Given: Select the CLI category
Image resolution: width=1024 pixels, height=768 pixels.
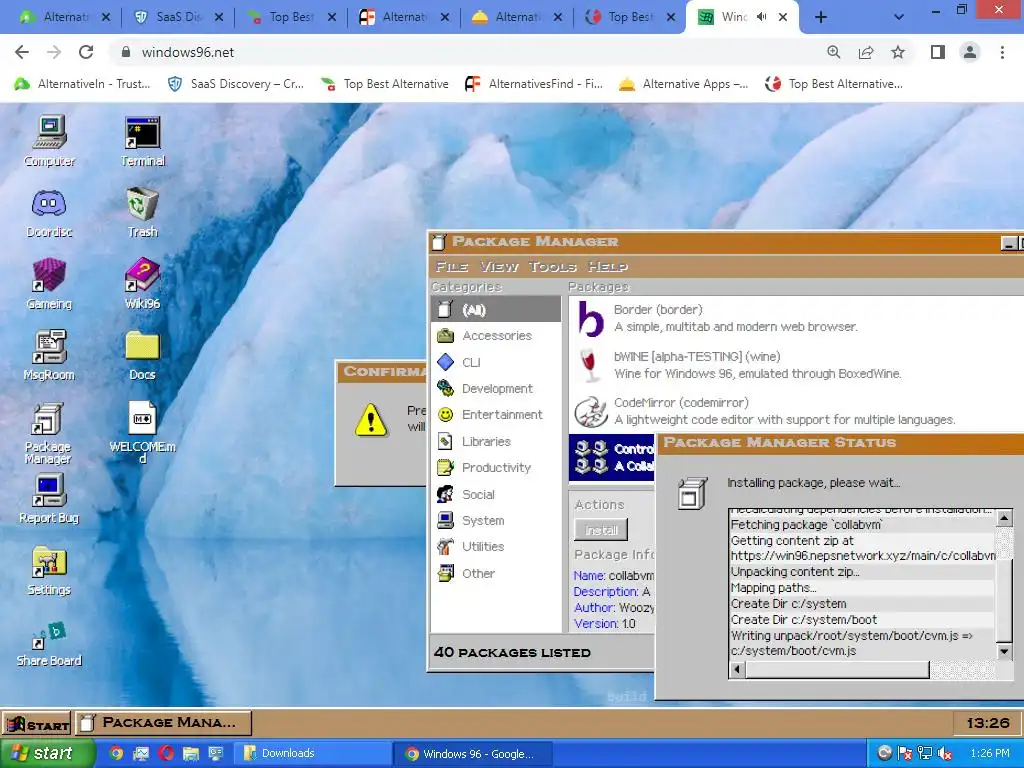Looking at the screenshot, I should pos(496,362).
